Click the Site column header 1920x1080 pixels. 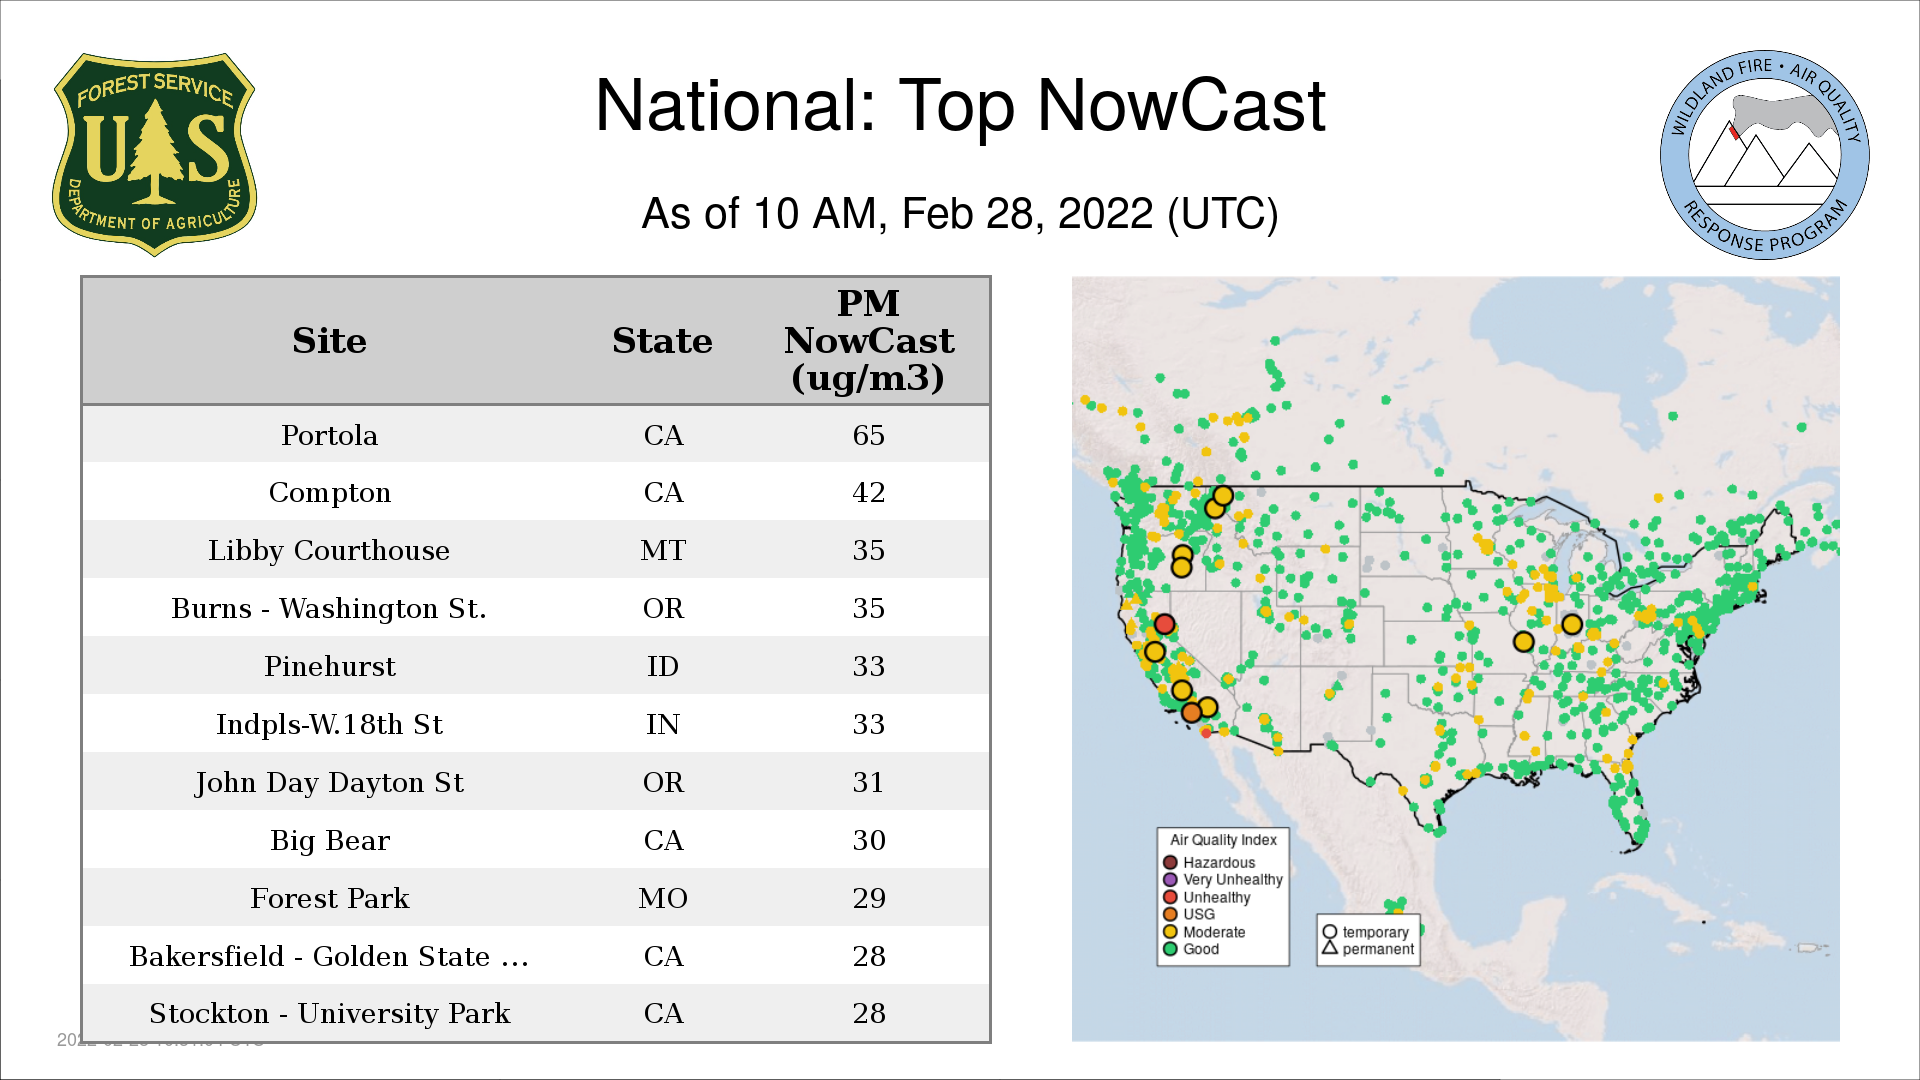[x=329, y=341]
